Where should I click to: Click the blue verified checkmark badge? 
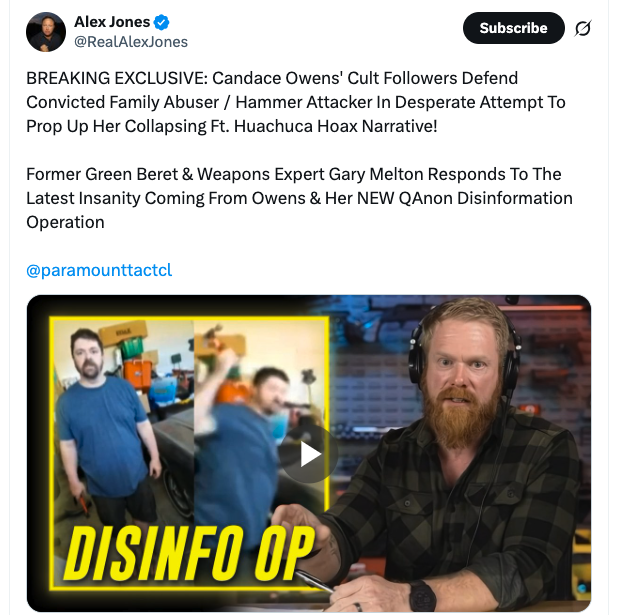point(161,22)
